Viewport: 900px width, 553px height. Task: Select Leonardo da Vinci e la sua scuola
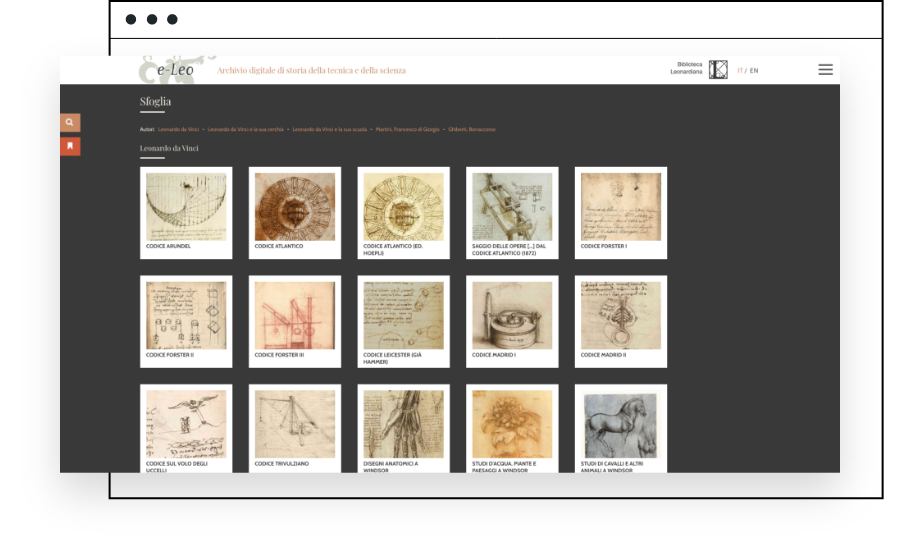(329, 129)
